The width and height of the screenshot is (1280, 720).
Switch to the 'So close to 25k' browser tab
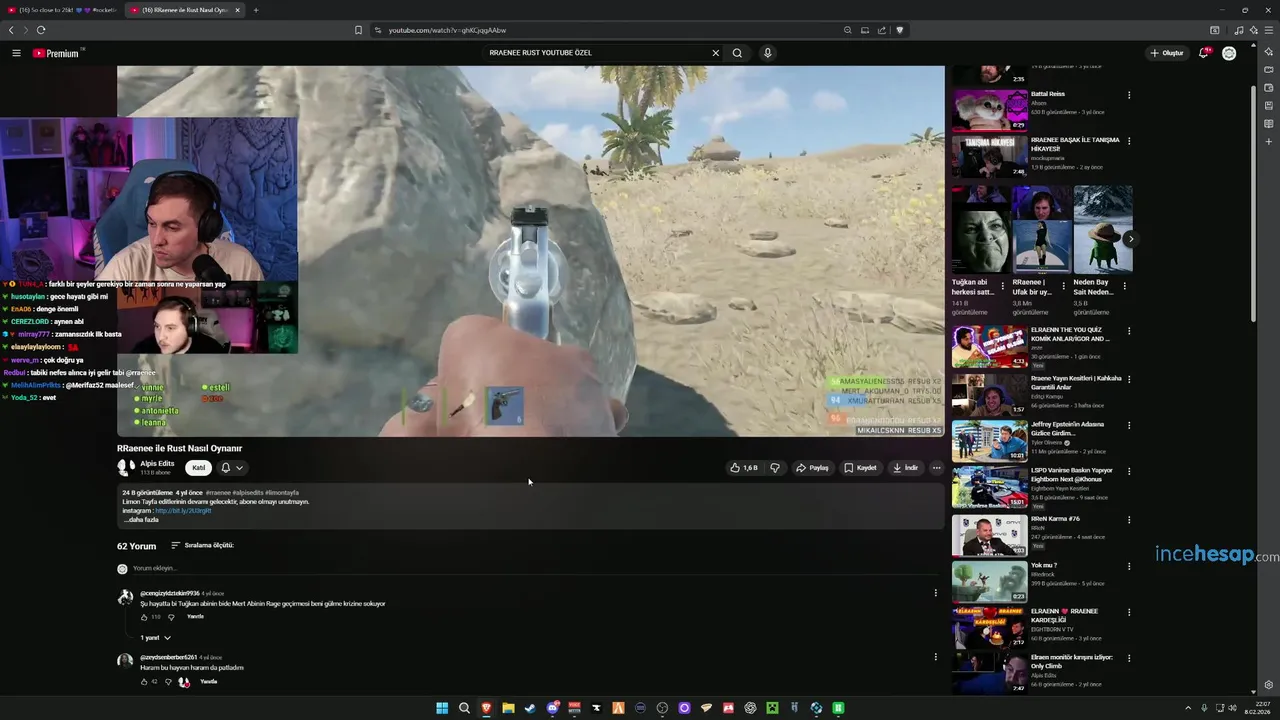click(60, 10)
